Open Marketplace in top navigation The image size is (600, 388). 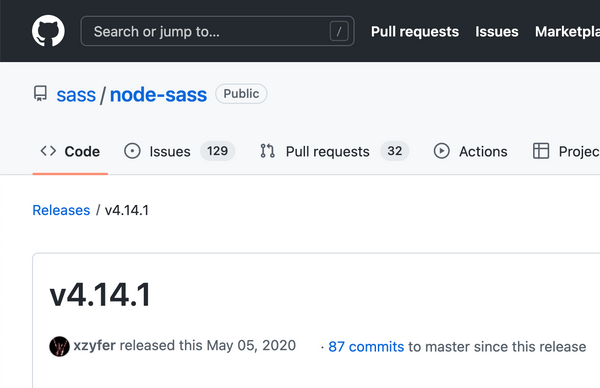(567, 31)
